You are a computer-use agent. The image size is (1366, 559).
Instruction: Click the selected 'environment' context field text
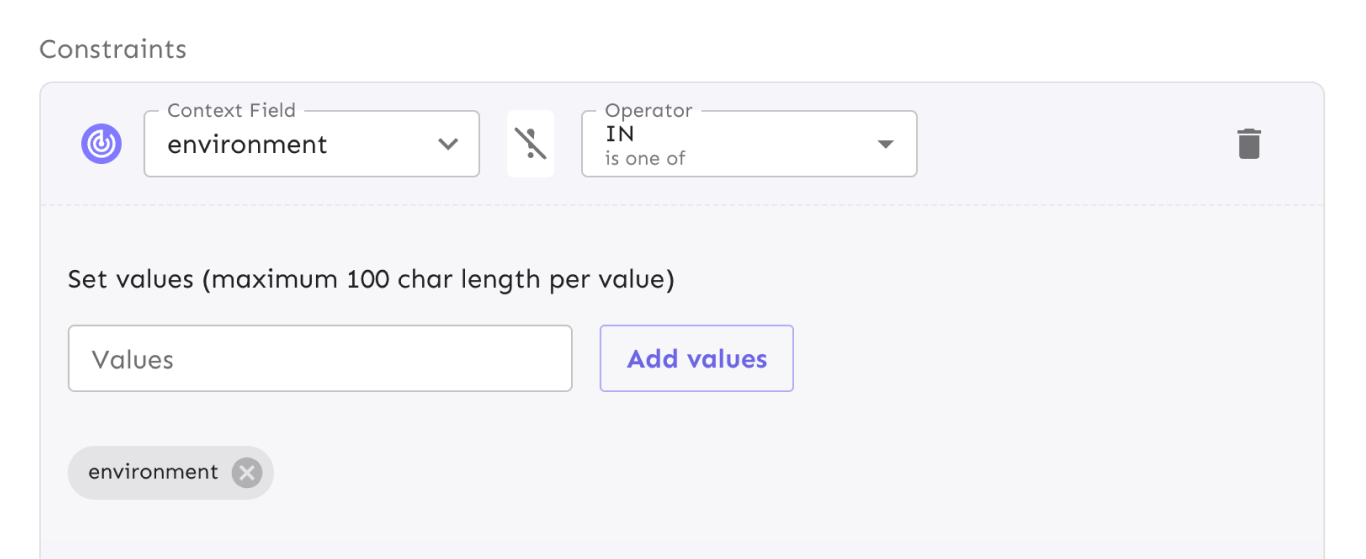pos(247,145)
